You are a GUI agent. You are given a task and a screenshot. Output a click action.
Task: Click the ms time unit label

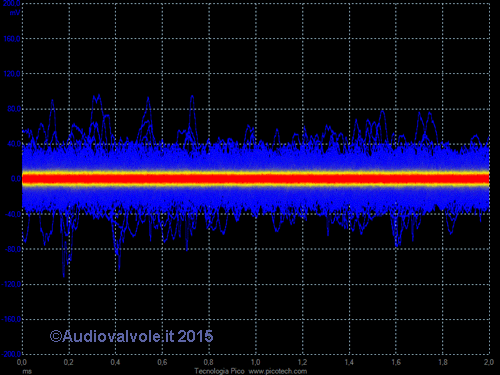[x=27, y=371]
